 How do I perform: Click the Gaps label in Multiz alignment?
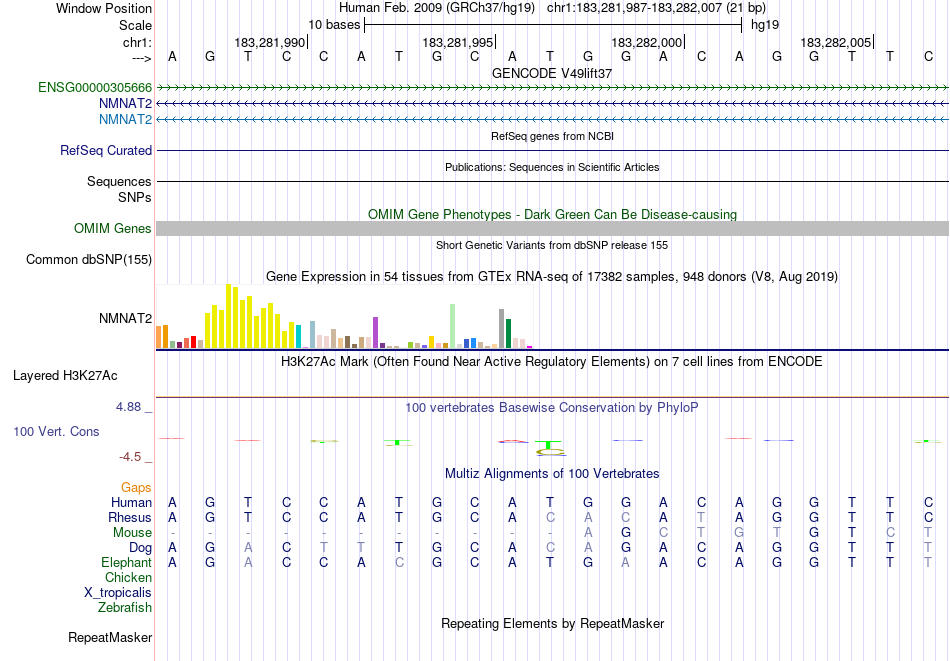136,487
